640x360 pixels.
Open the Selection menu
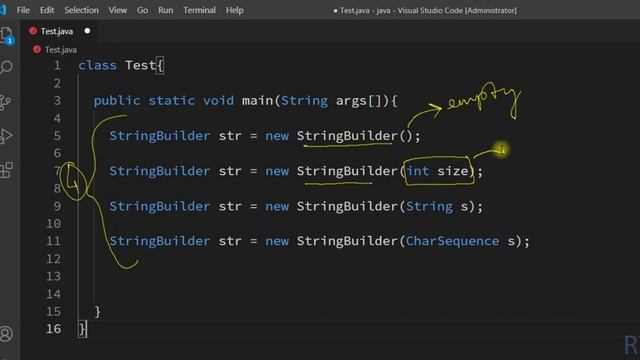[81, 10]
